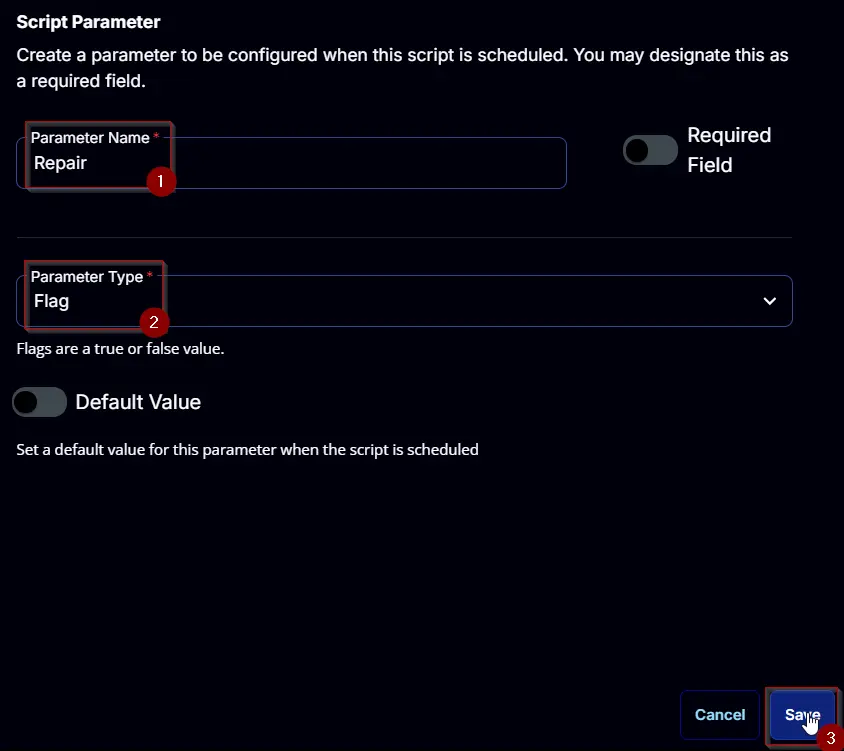The height and width of the screenshot is (751, 844).
Task: Select the Flag value in Parameter Type
Action: 51,301
